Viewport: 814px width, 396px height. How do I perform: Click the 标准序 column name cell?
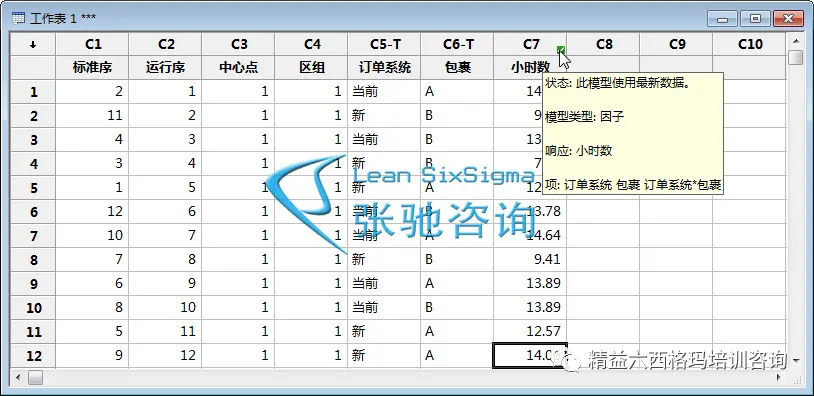[x=92, y=67]
